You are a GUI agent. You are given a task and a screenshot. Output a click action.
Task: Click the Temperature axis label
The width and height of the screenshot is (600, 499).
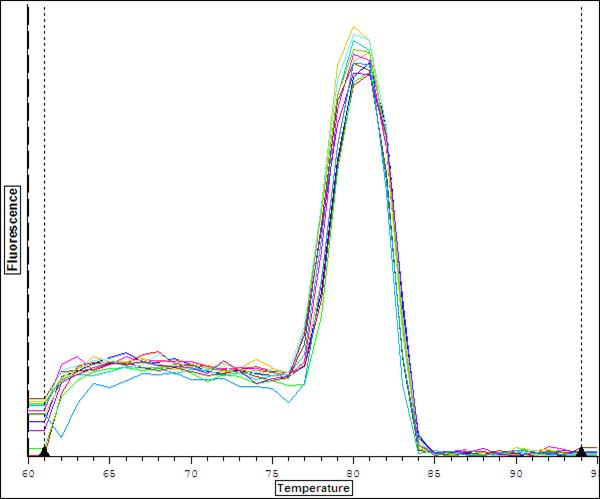point(313,488)
